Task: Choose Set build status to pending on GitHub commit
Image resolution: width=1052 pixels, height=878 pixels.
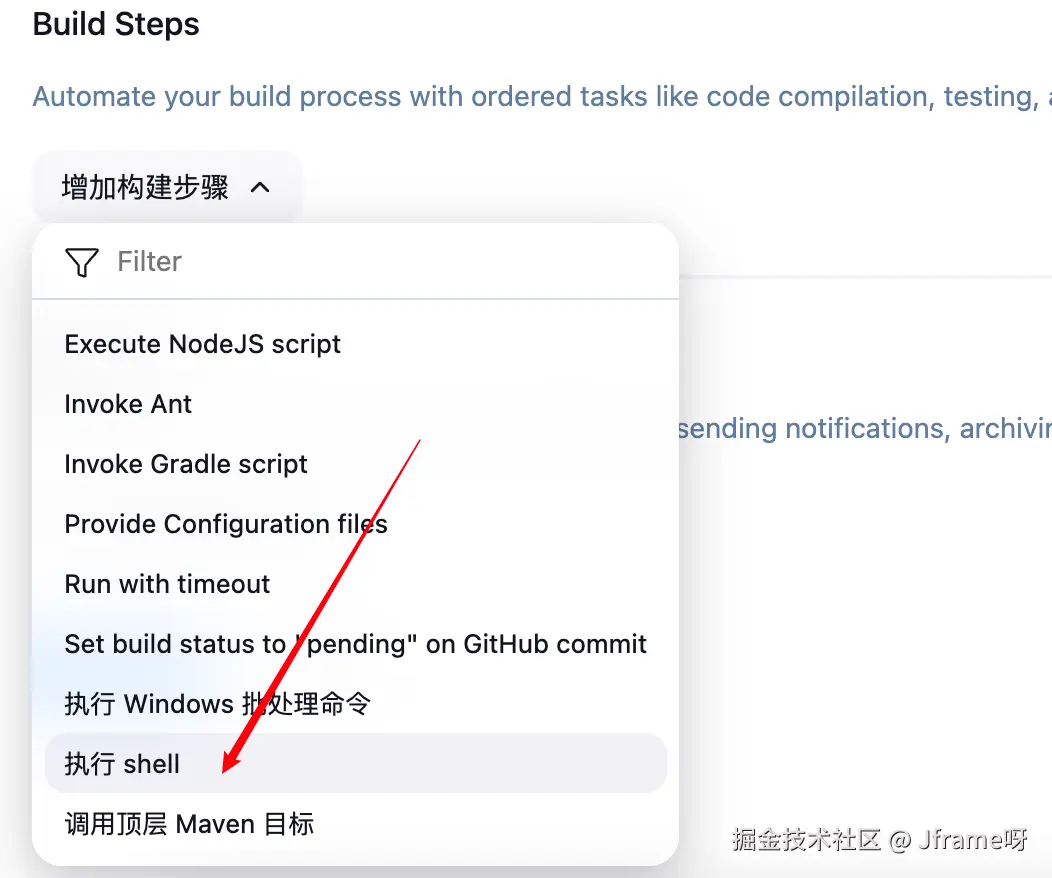Action: tap(355, 644)
